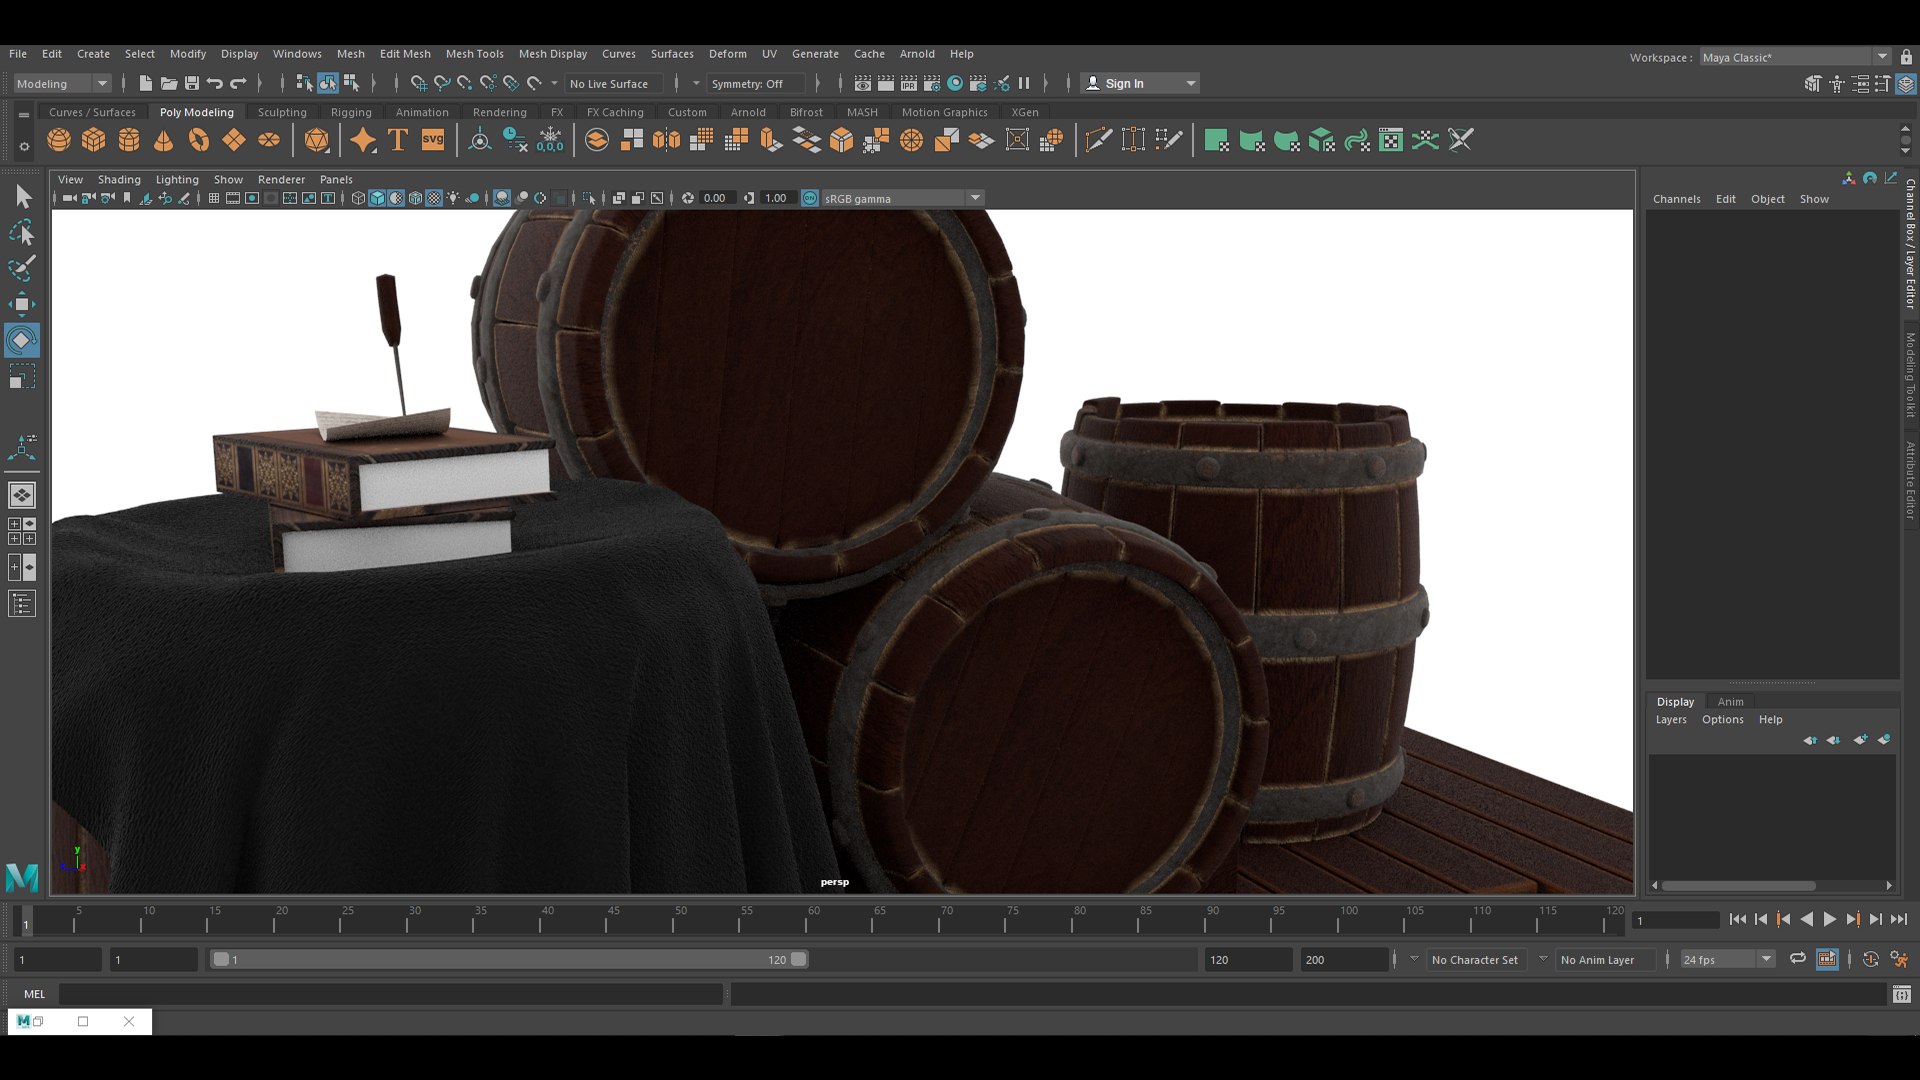This screenshot has width=1920, height=1080.
Task: Activate the Lasso Select tool
Action: [x=22, y=232]
